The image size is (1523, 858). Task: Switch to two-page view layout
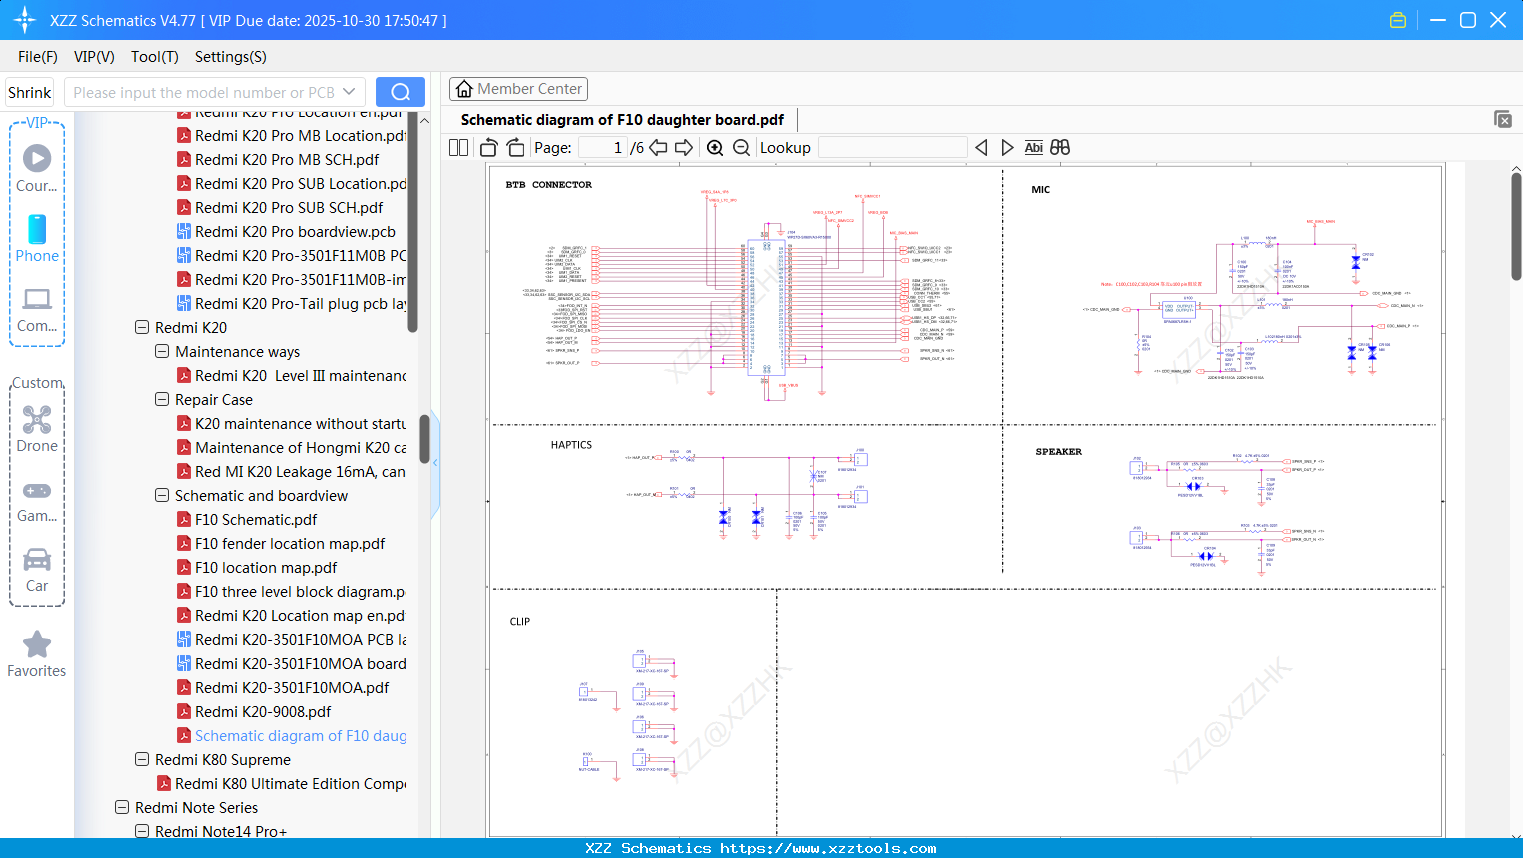click(x=457, y=147)
